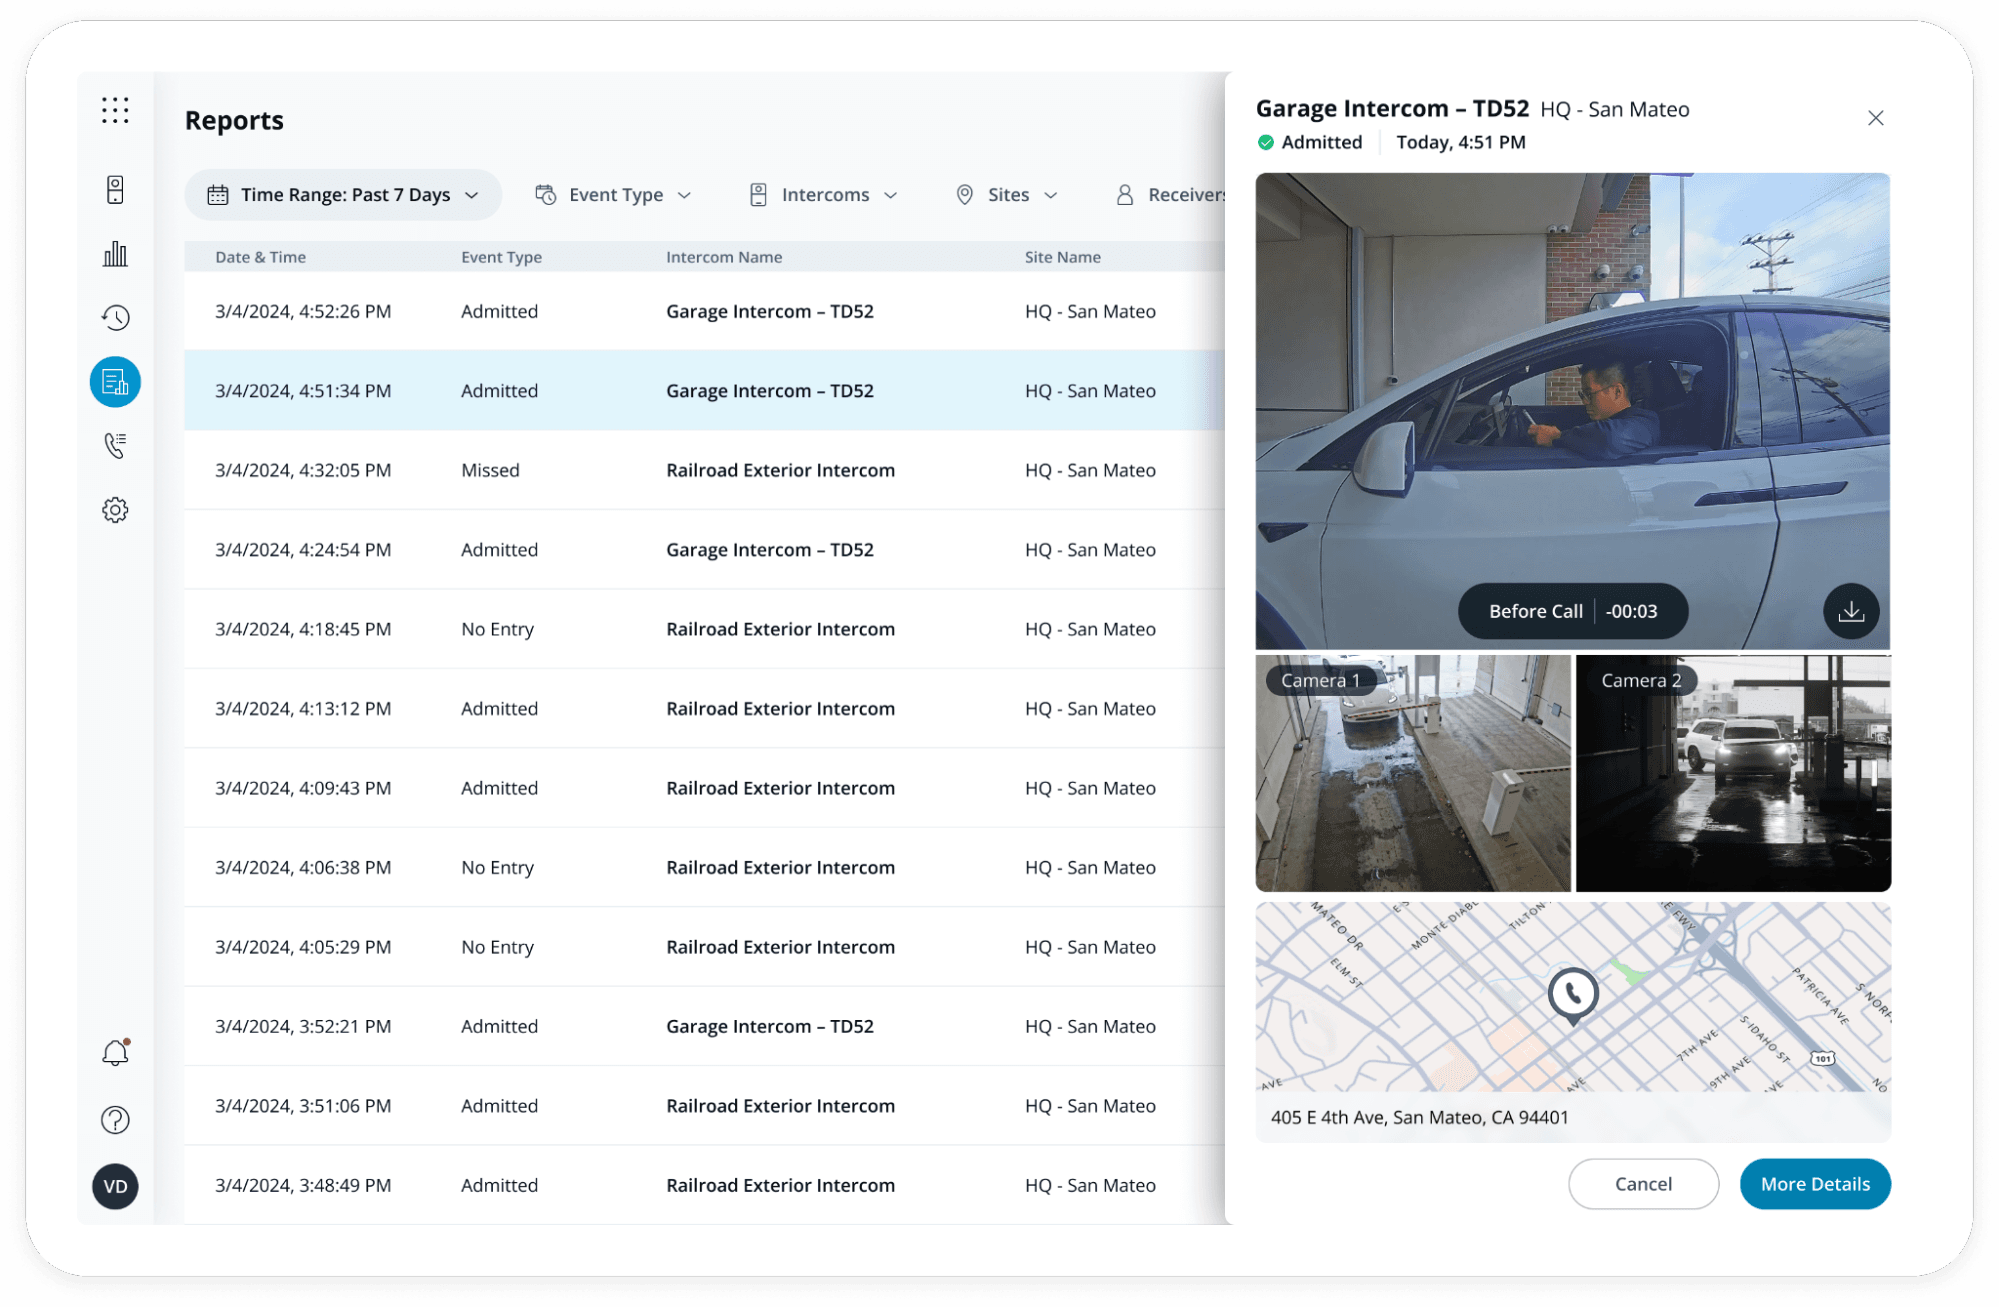Open the Help question mark icon
The height and width of the screenshot is (1307, 1999).
[115, 1120]
